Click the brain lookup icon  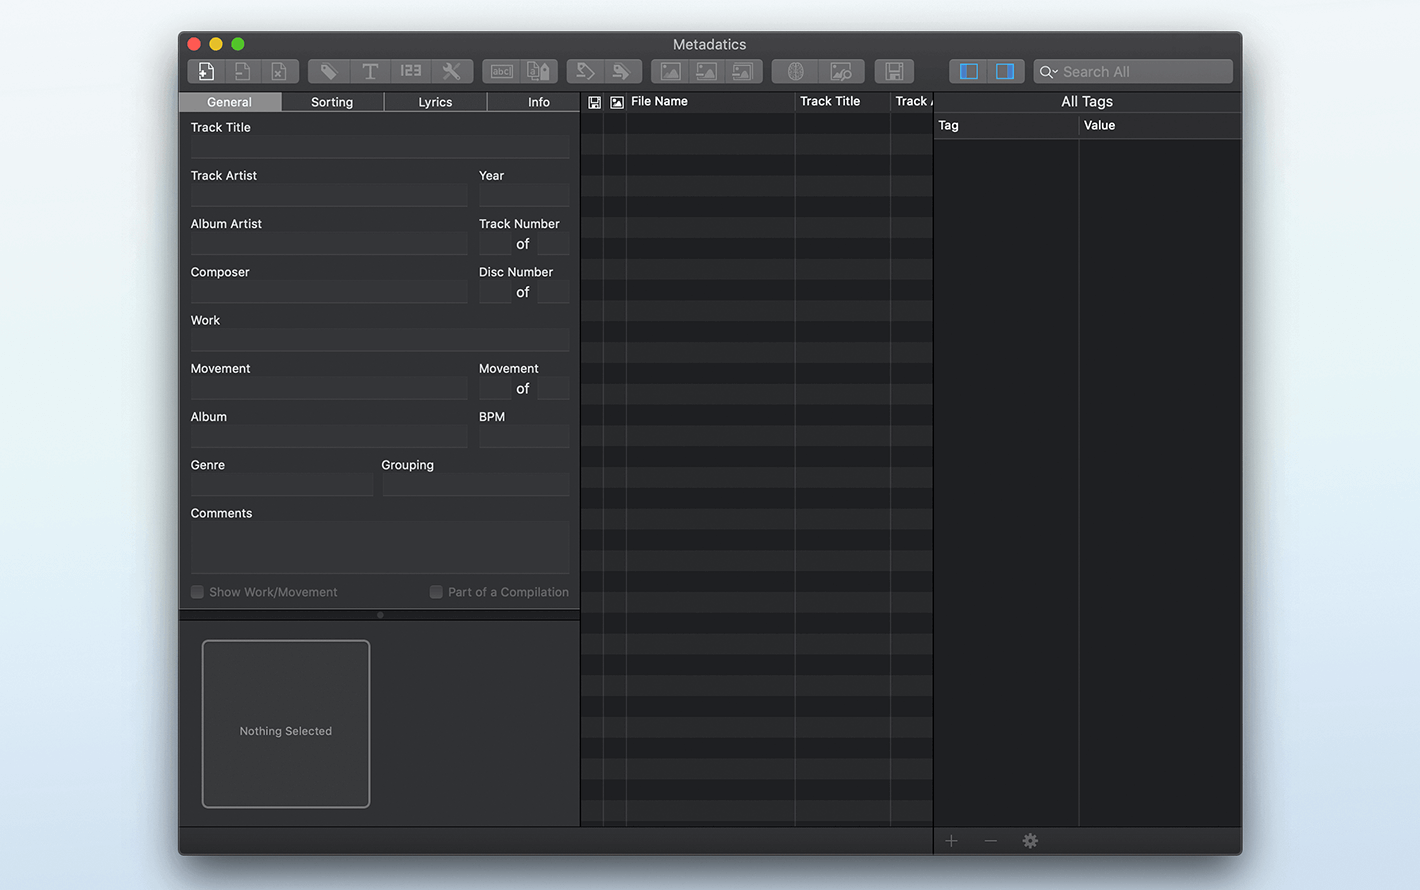[795, 71]
